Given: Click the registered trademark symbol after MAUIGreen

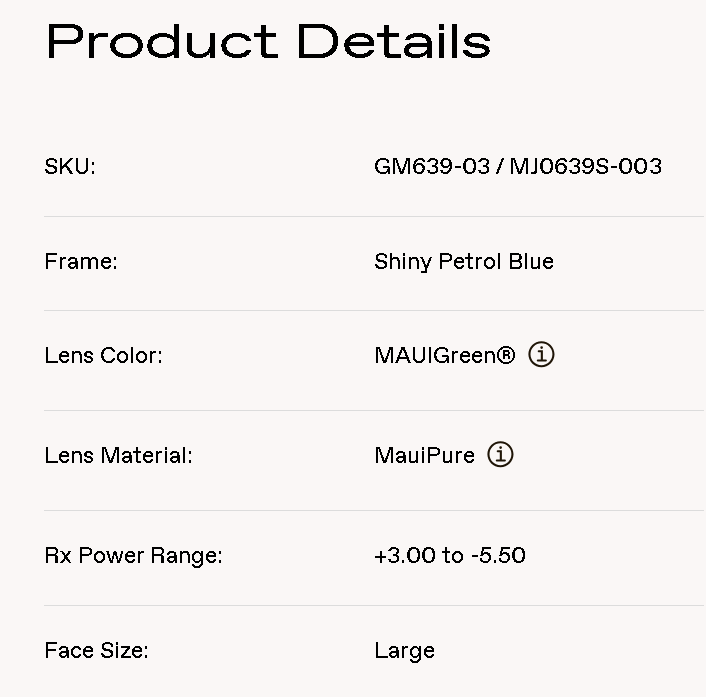Looking at the screenshot, I should [x=506, y=355].
